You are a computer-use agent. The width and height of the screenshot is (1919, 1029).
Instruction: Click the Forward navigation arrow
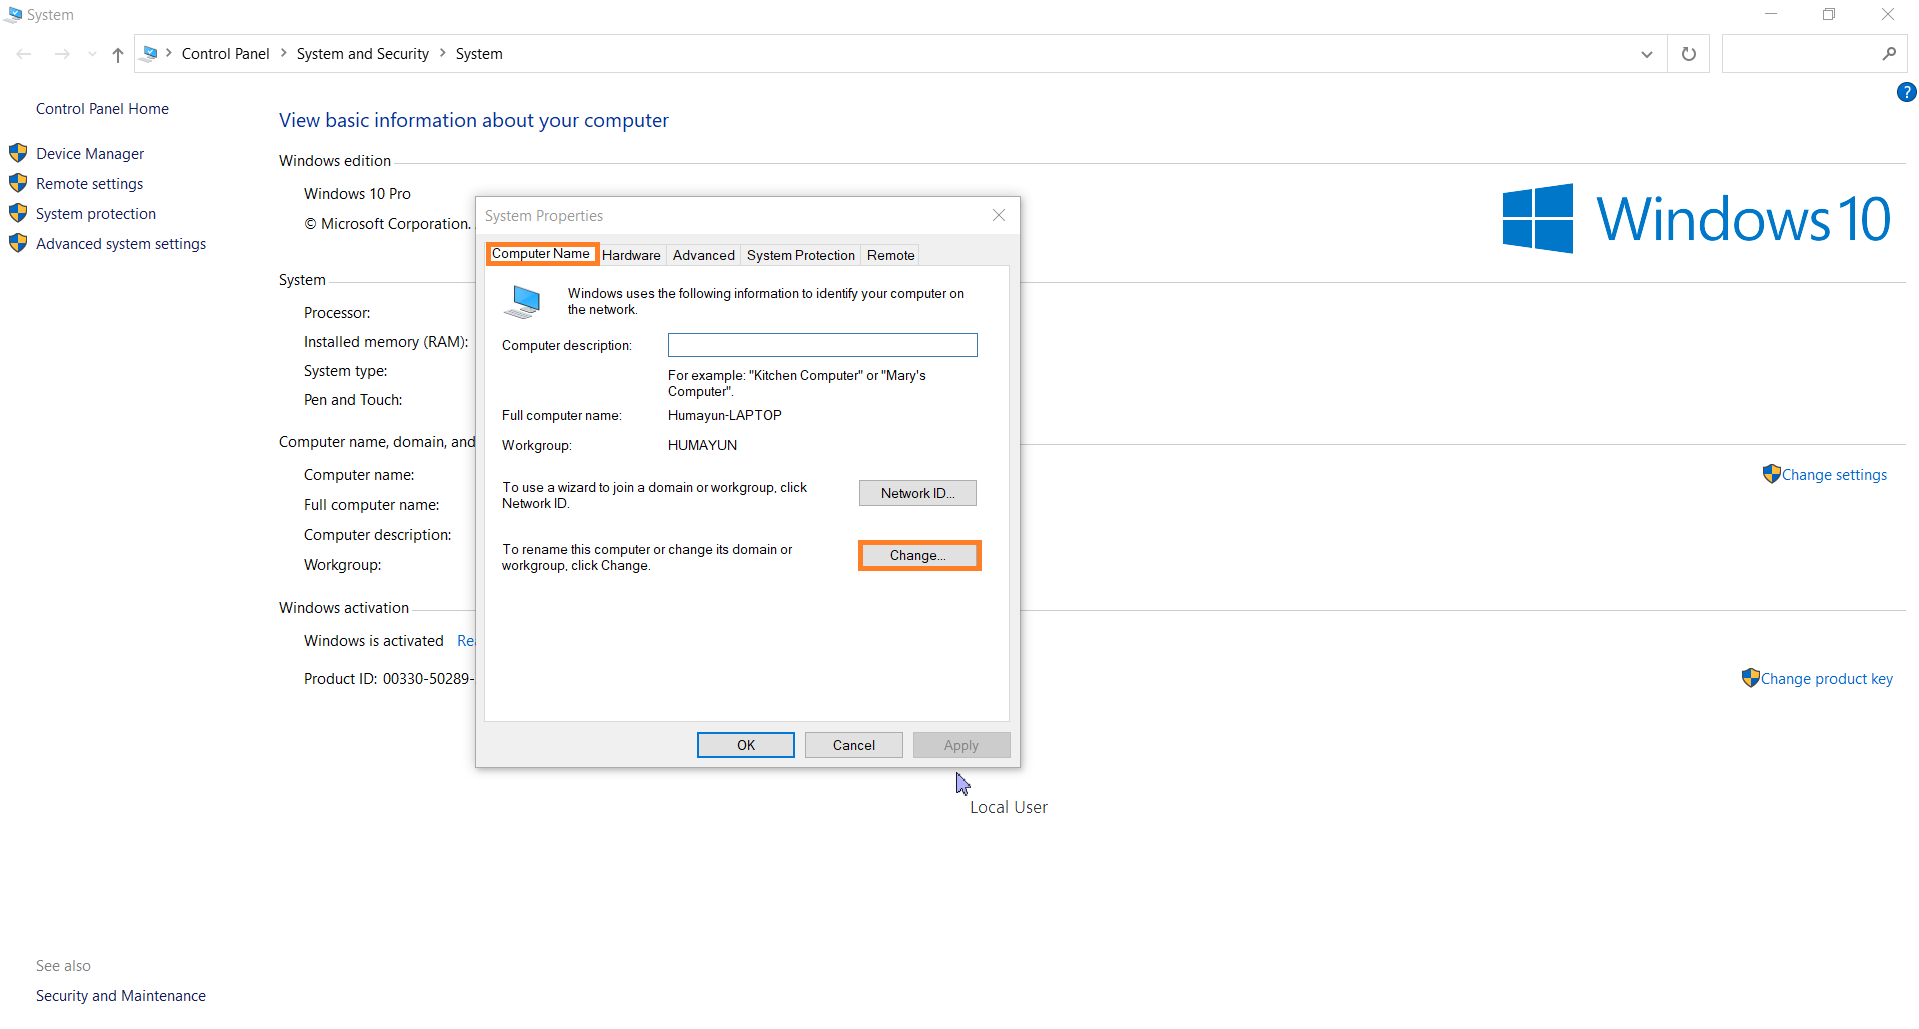pos(62,54)
